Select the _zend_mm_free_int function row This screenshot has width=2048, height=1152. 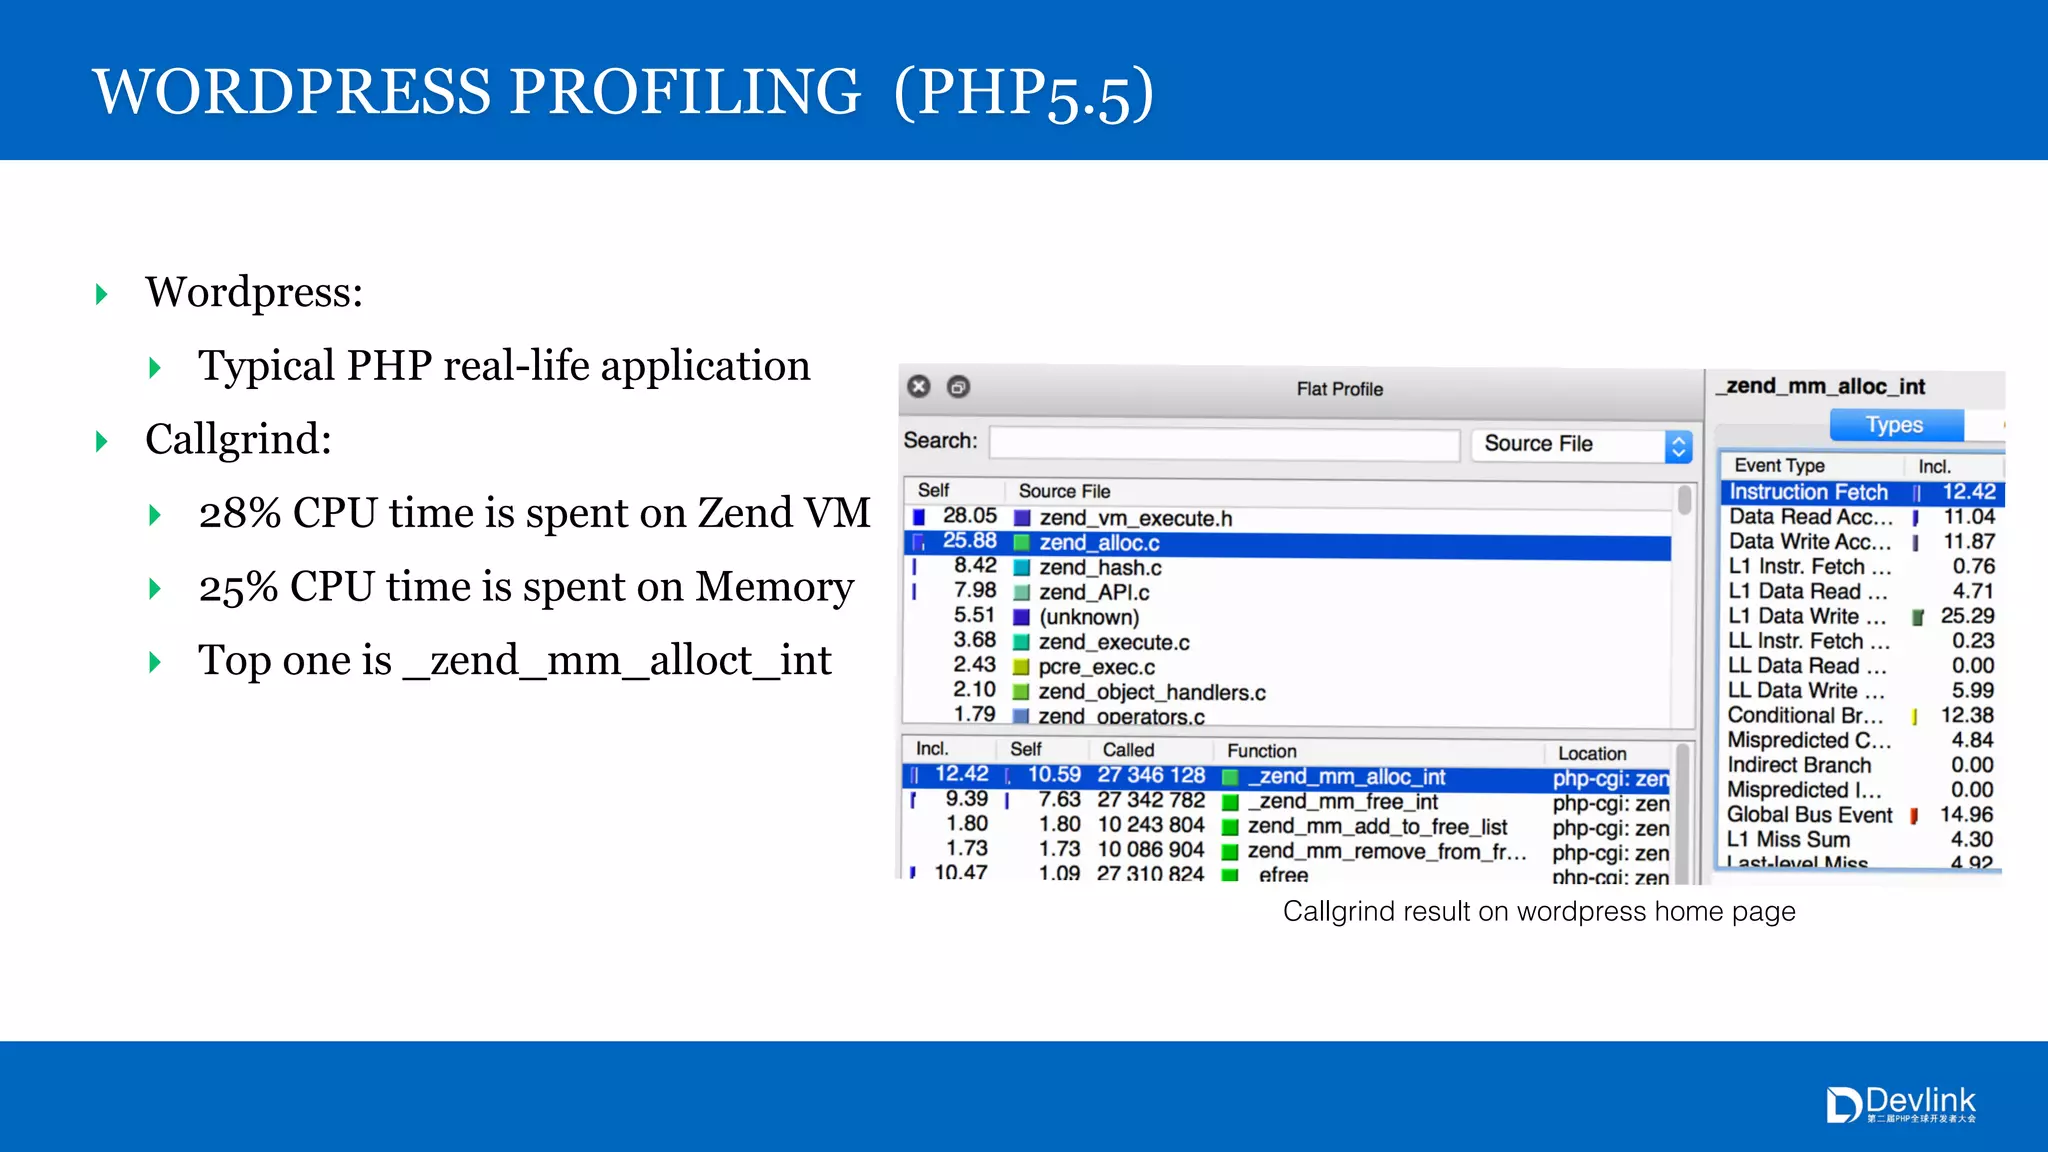pyautogui.click(x=1286, y=801)
